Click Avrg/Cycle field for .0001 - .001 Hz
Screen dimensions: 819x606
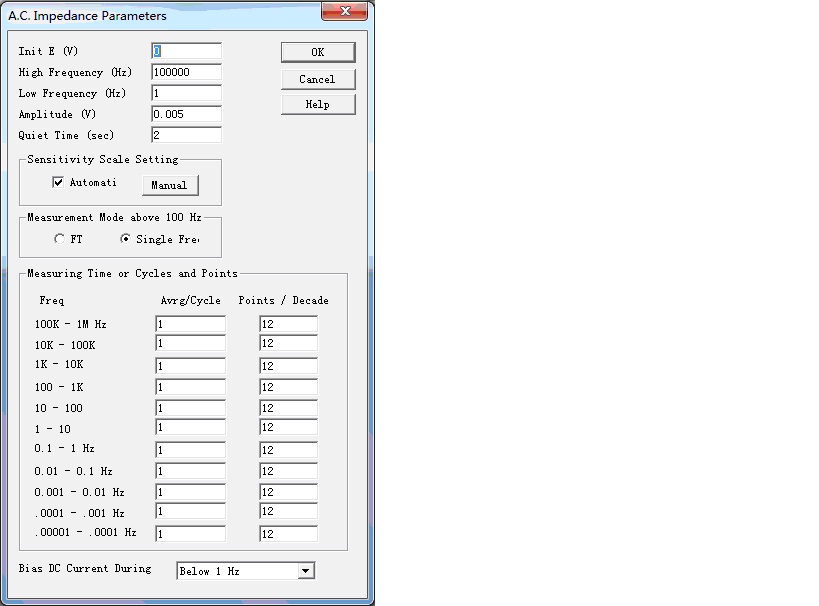pyautogui.click(x=191, y=511)
